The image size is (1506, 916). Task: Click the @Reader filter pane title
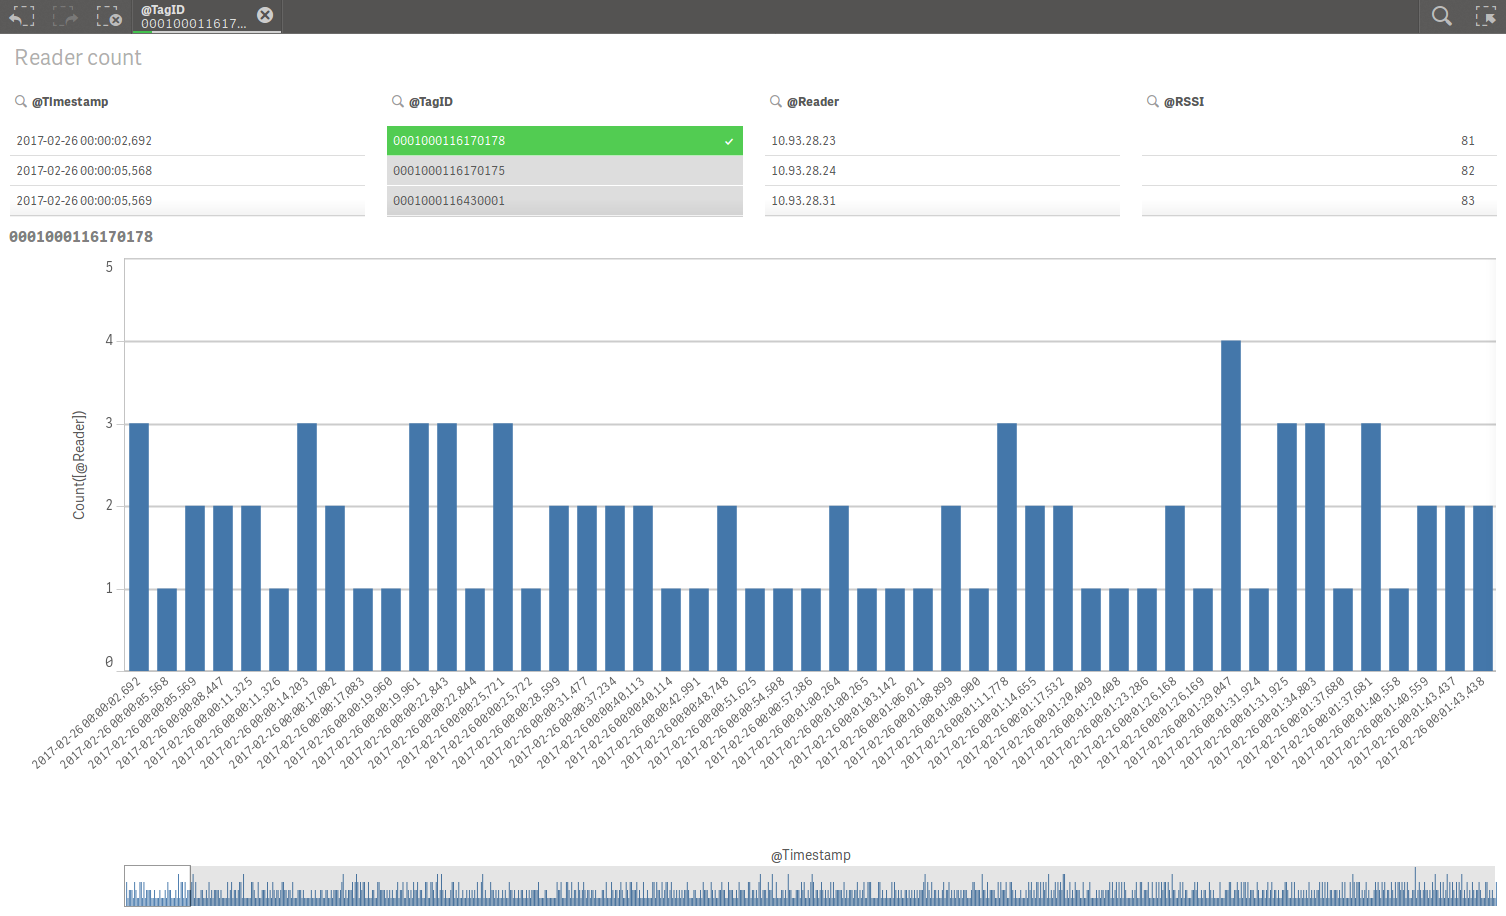click(813, 102)
